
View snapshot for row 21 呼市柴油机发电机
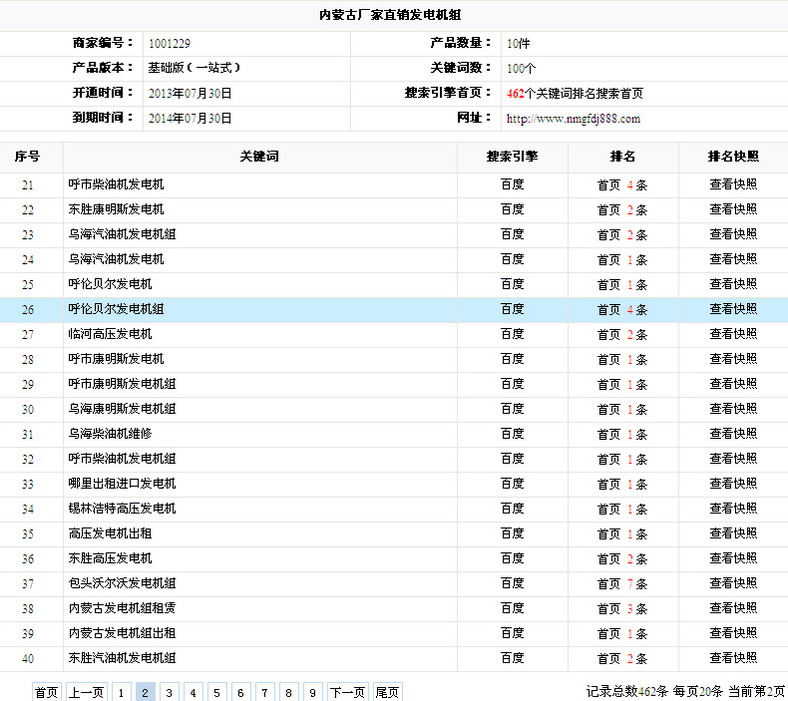point(733,184)
